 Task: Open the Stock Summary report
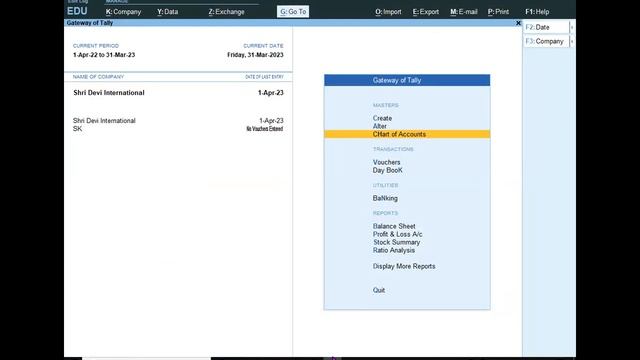396,242
